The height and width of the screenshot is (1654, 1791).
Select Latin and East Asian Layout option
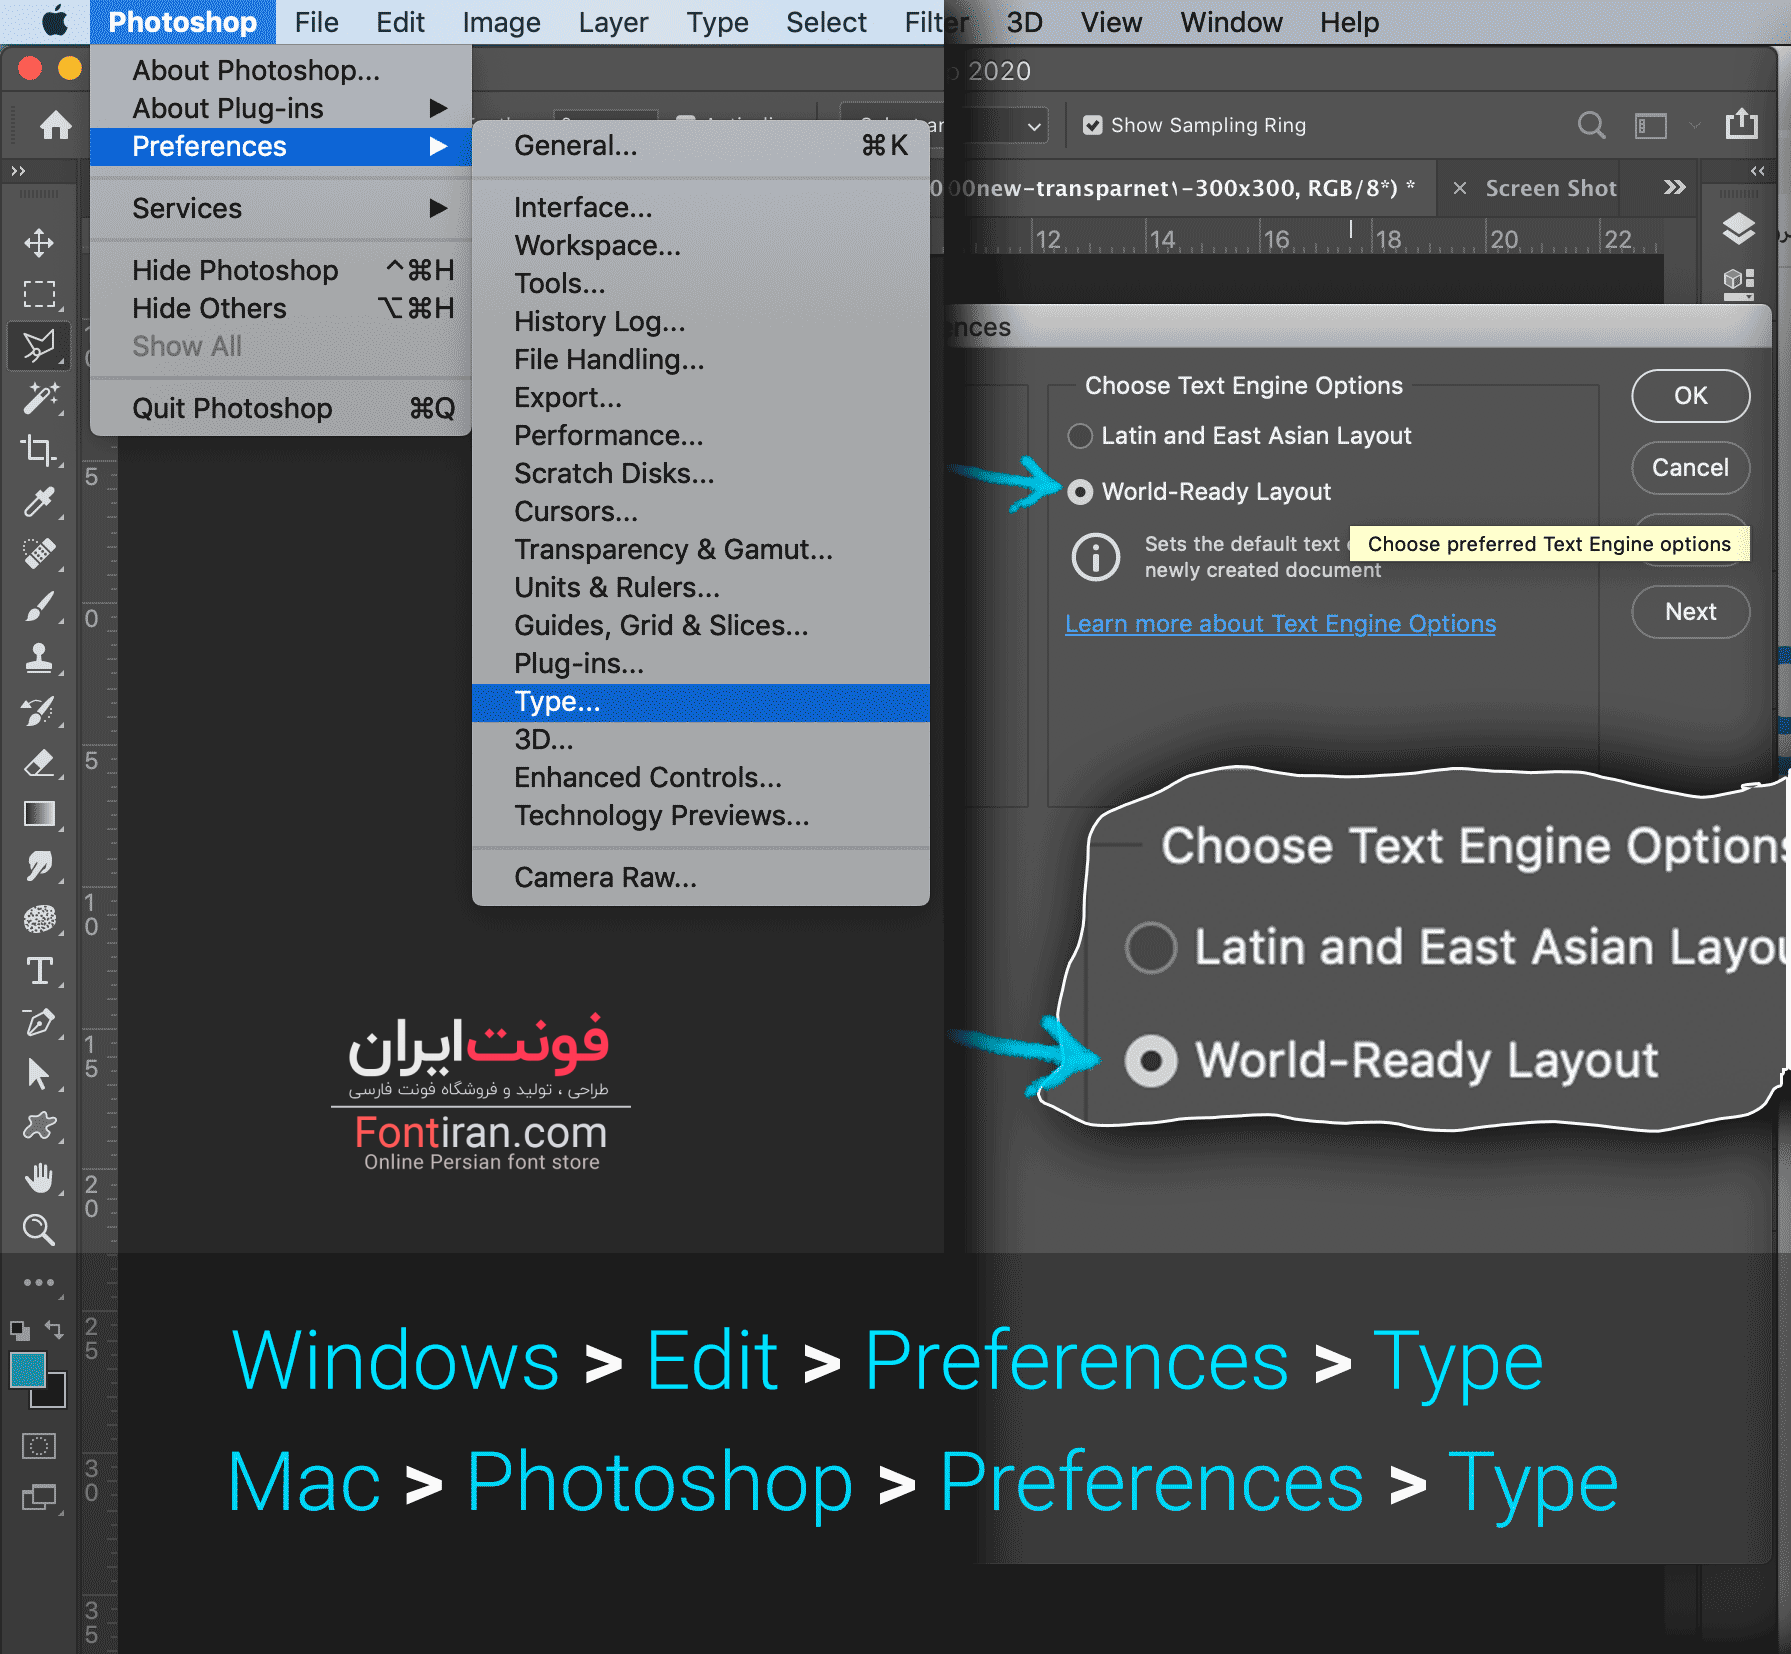(x=1080, y=436)
